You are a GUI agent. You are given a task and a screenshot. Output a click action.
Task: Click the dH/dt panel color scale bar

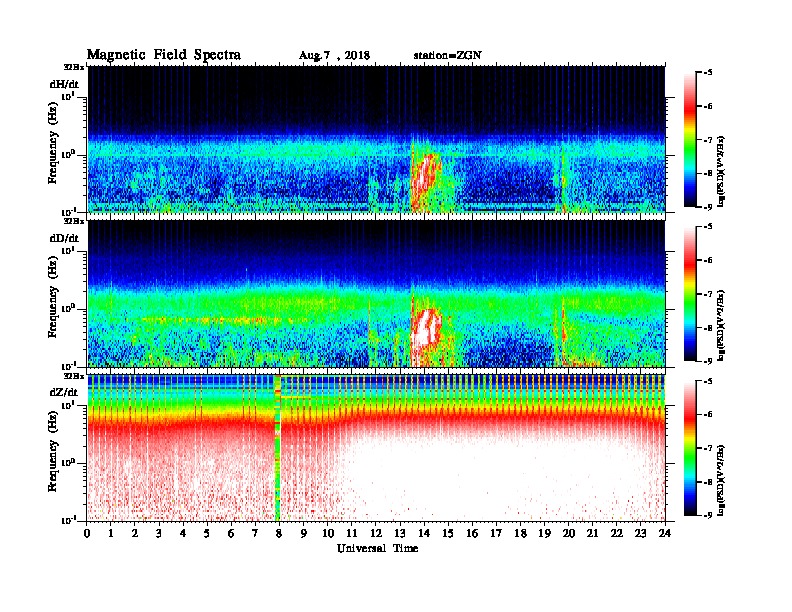pyautogui.click(x=690, y=139)
